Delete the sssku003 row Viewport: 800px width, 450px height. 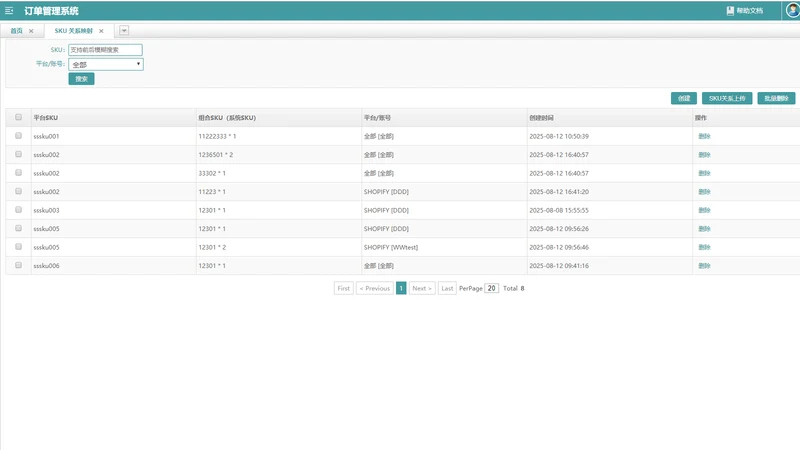tap(704, 210)
